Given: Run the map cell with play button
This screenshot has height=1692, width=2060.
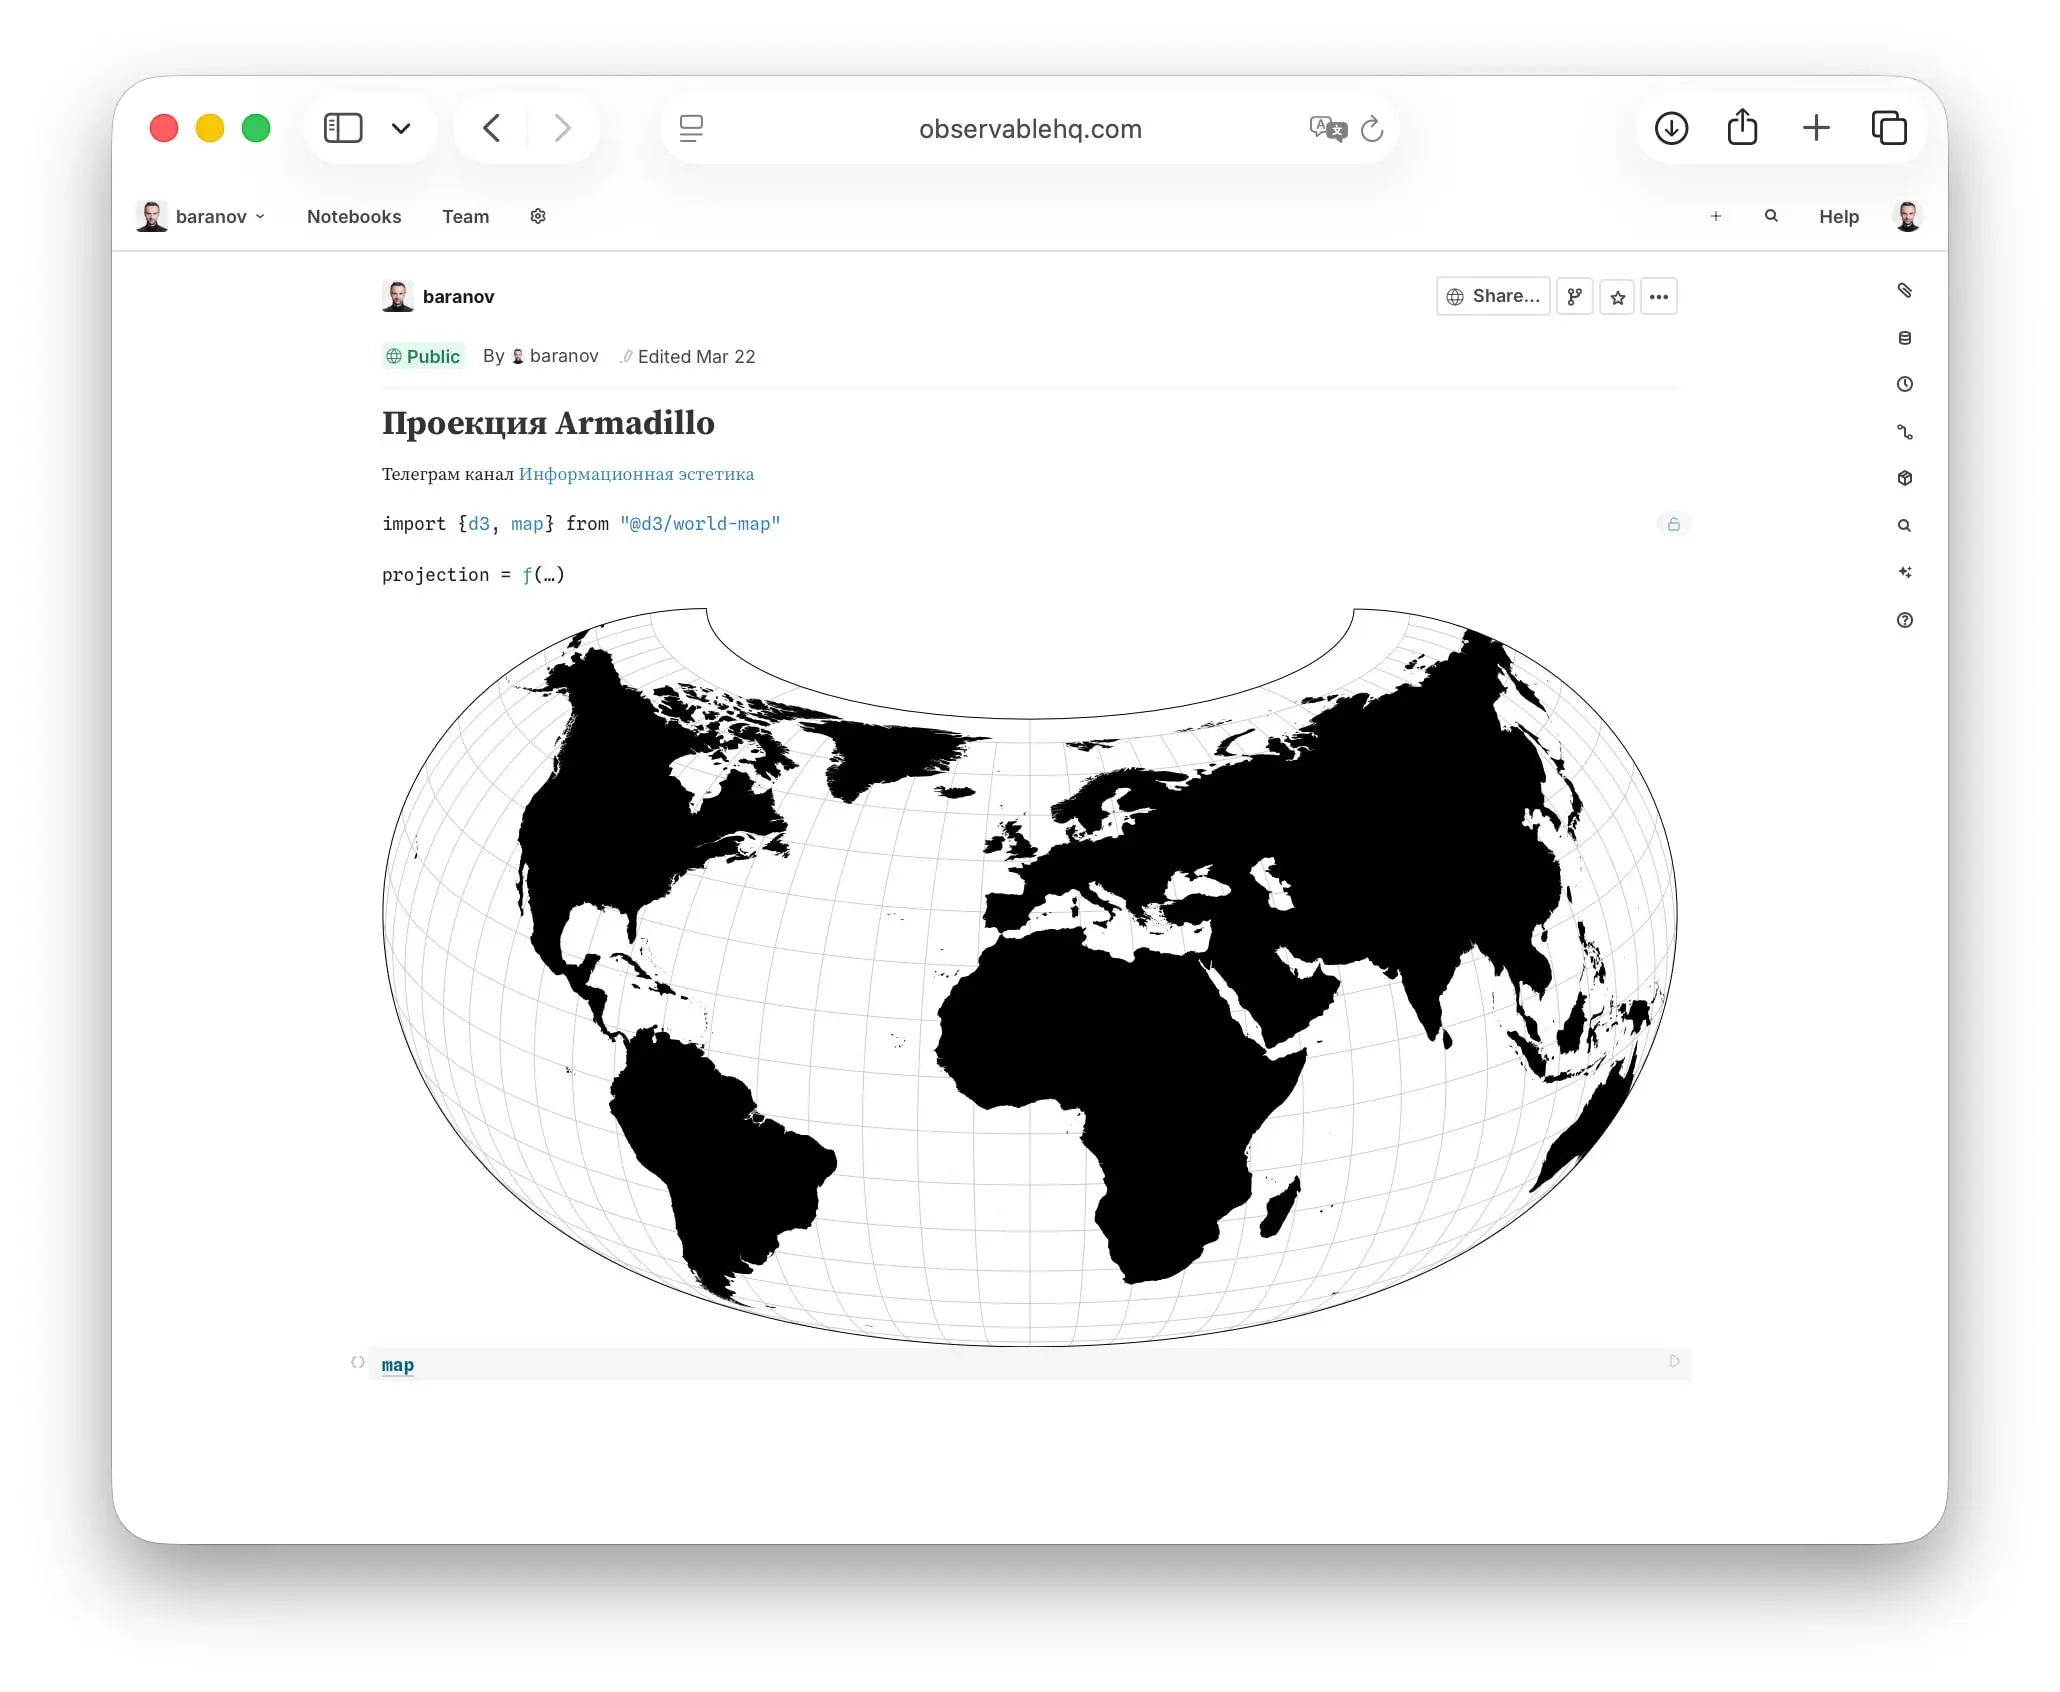Looking at the screenshot, I should point(1675,1361).
